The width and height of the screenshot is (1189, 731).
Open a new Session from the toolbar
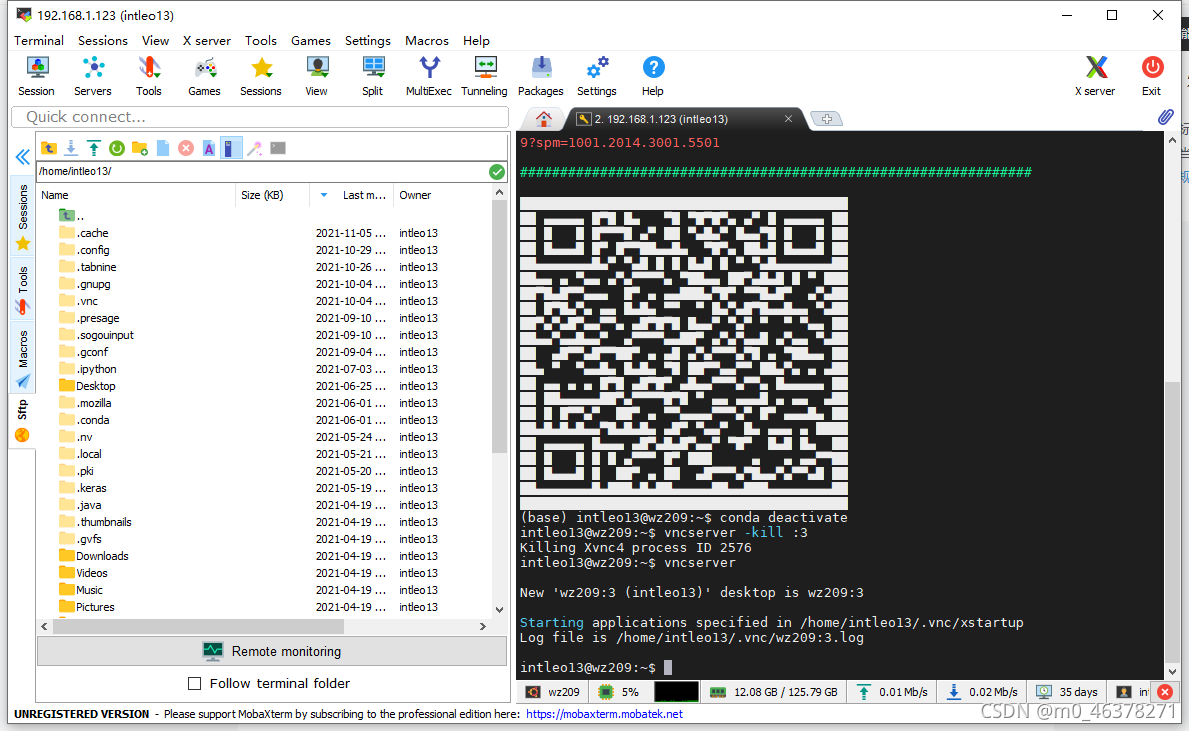coord(36,75)
